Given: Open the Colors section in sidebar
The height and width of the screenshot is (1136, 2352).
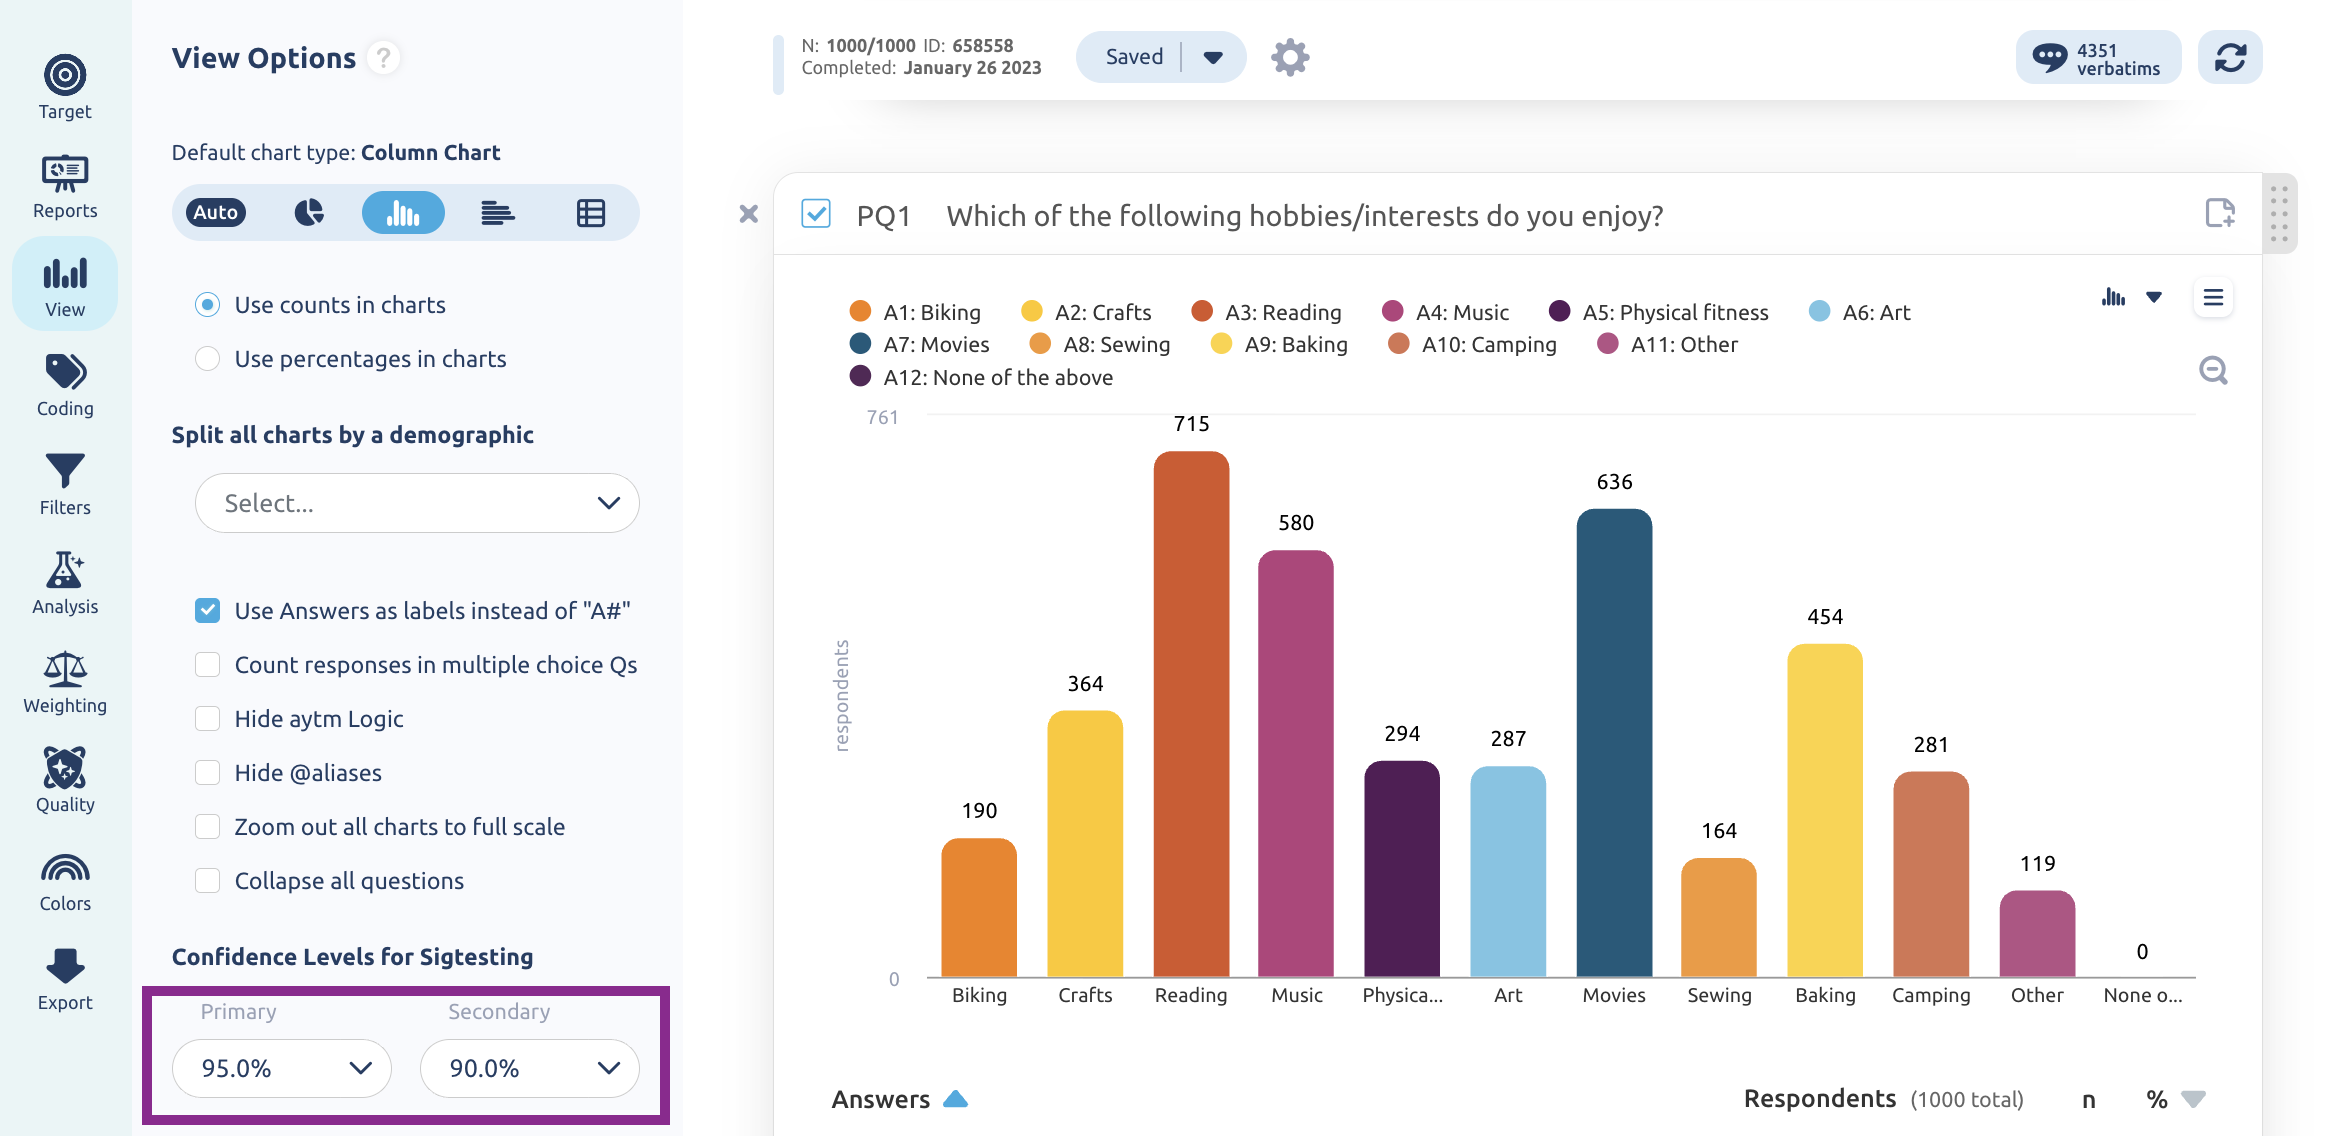Looking at the screenshot, I should 65,882.
